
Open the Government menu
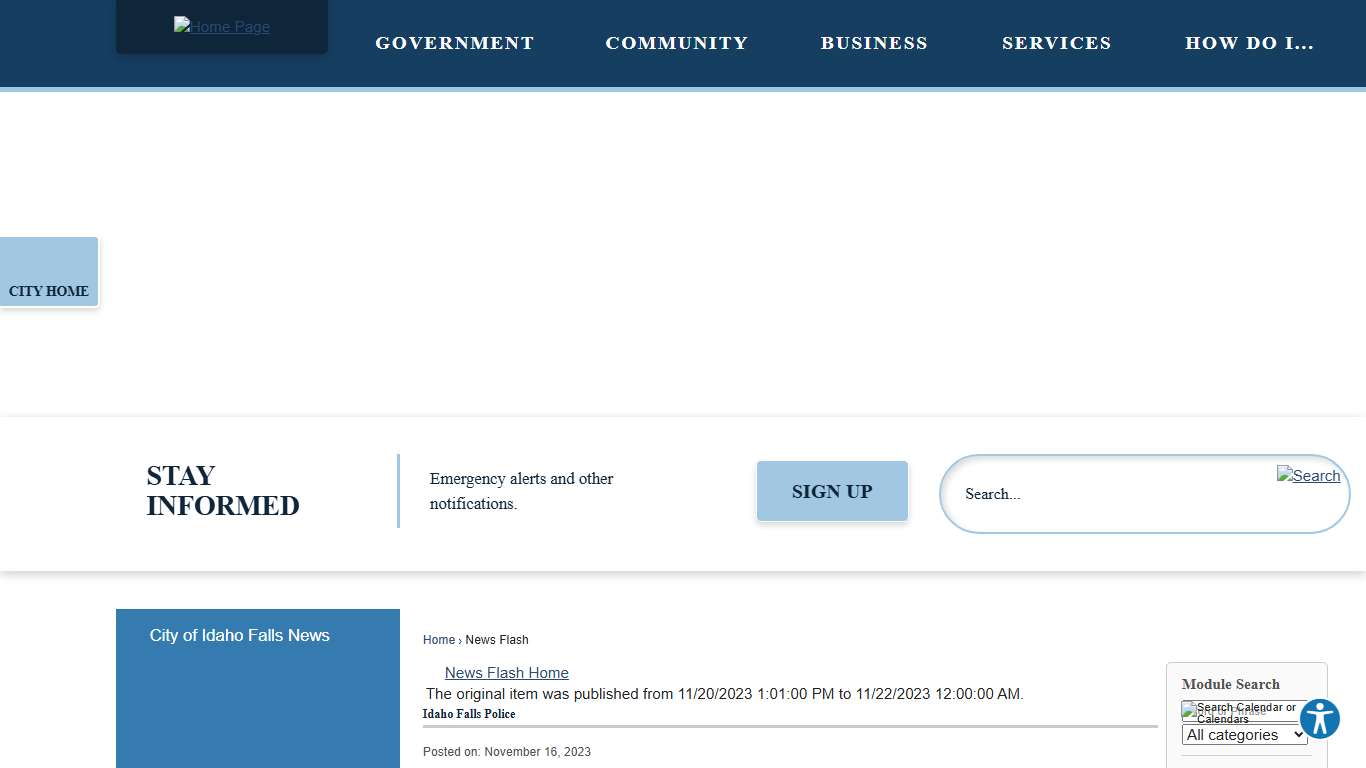454,43
